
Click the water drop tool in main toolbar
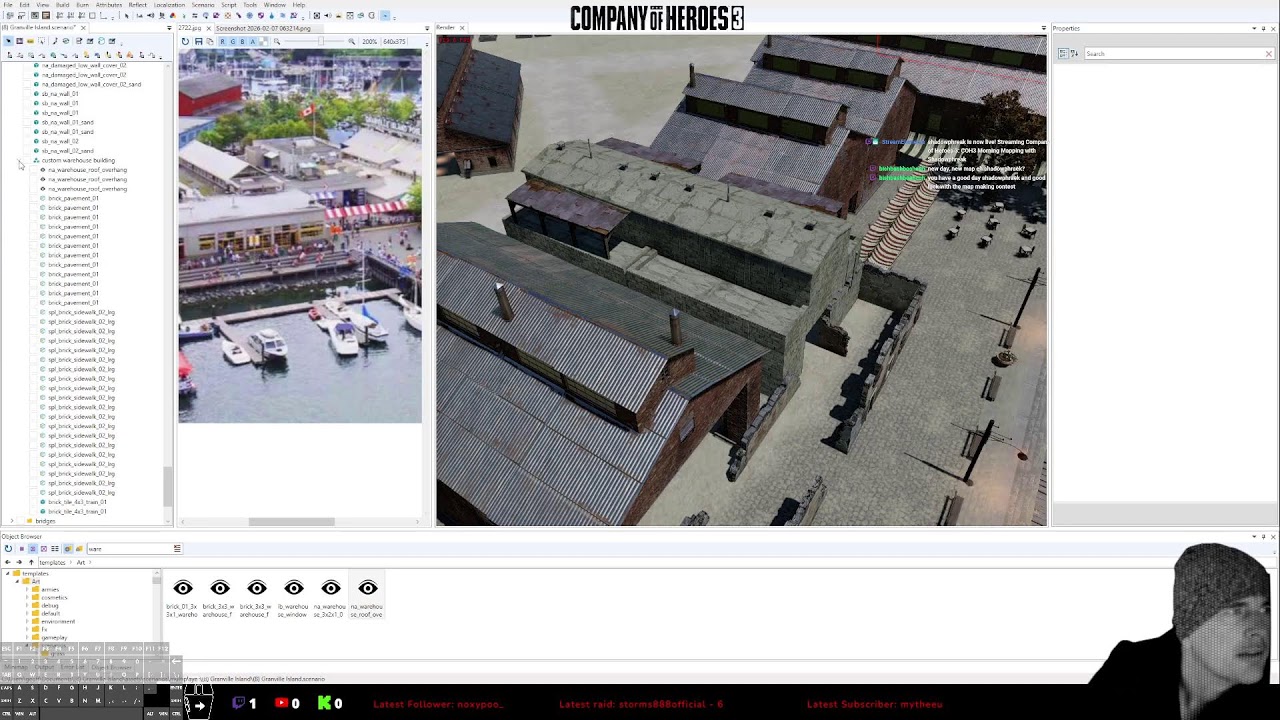(271, 15)
